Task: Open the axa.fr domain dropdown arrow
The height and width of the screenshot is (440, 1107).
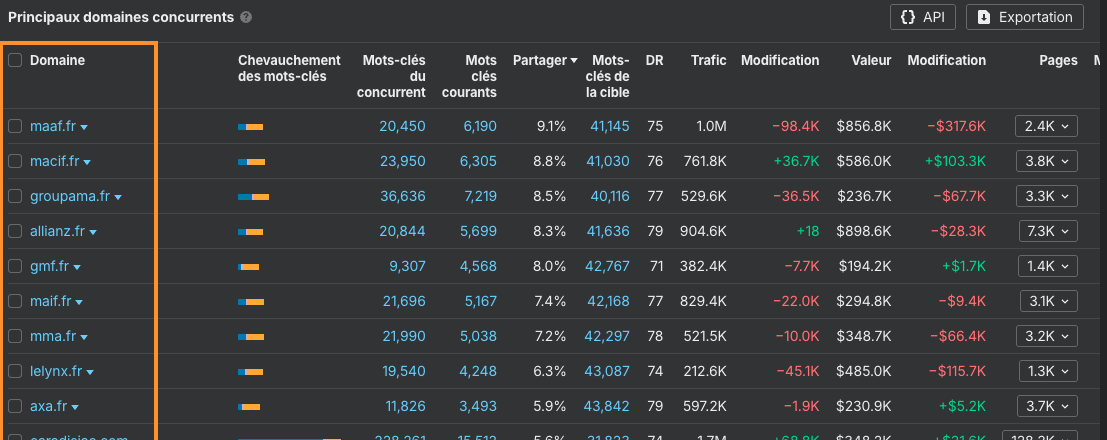Action: click(x=75, y=407)
